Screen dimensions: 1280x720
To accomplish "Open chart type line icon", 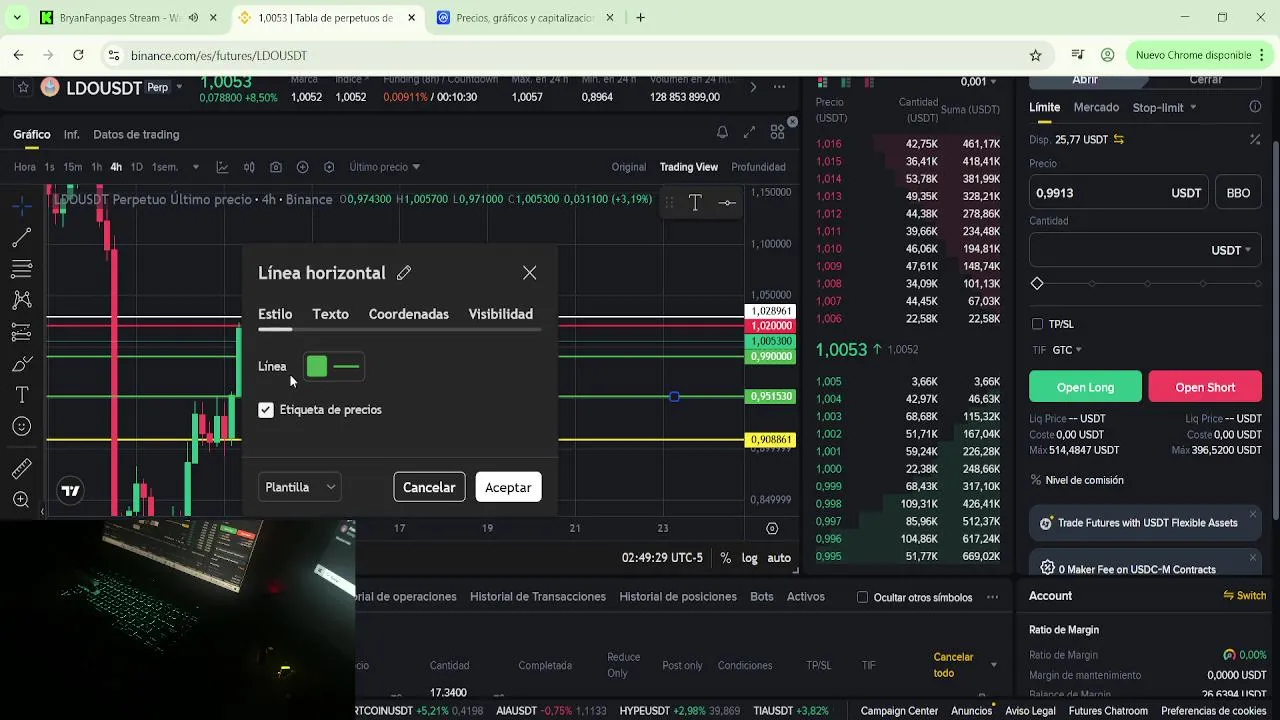I will click(x=222, y=167).
